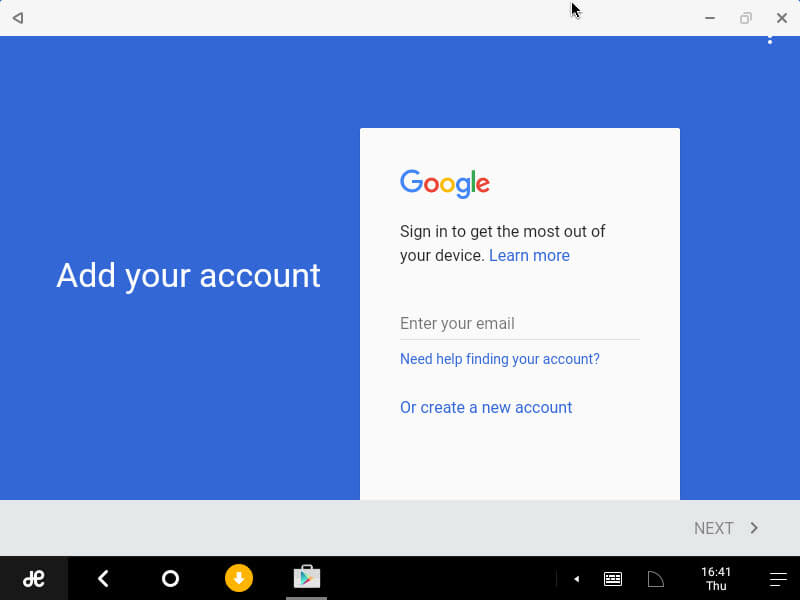Image resolution: width=800 pixels, height=600 pixels.
Task: Open the Learn more link
Action: pos(529,255)
